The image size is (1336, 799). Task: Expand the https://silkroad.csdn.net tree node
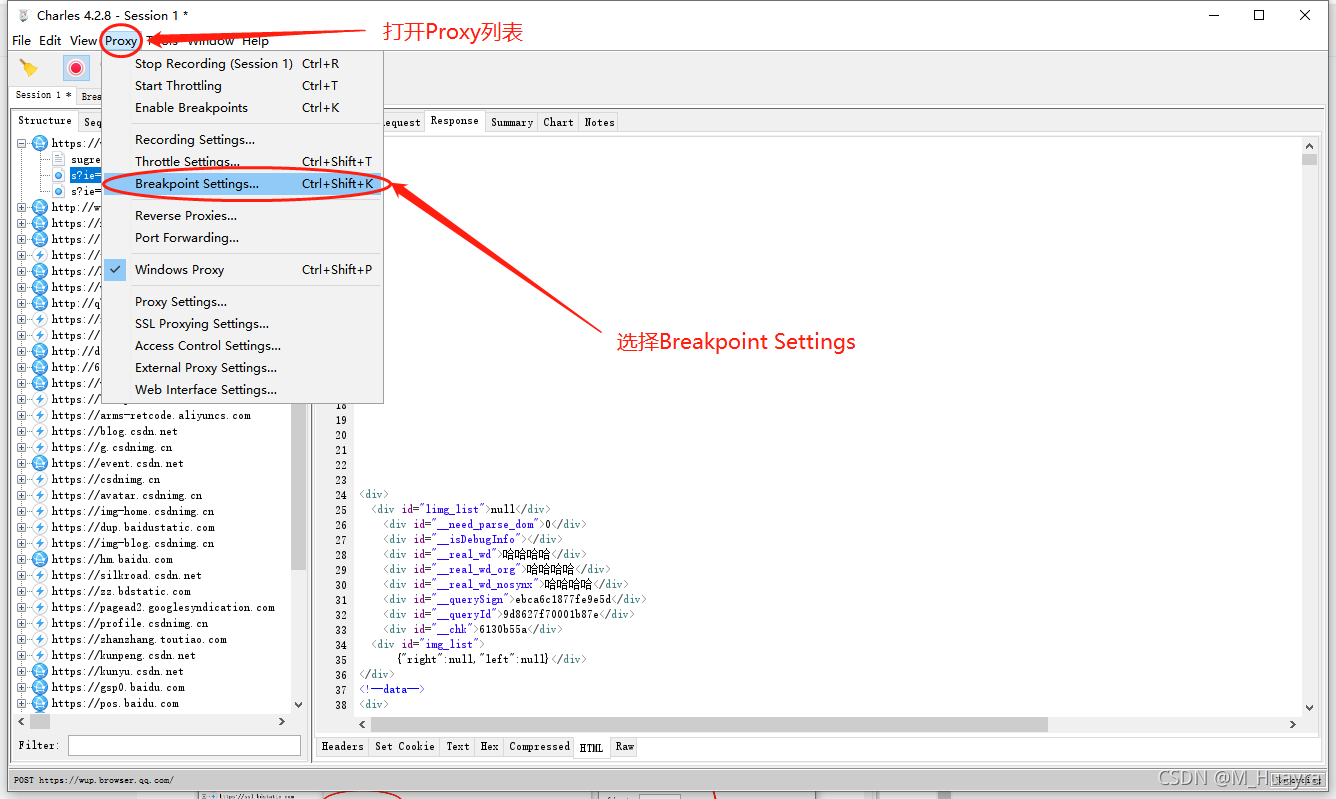[x=22, y=575]
